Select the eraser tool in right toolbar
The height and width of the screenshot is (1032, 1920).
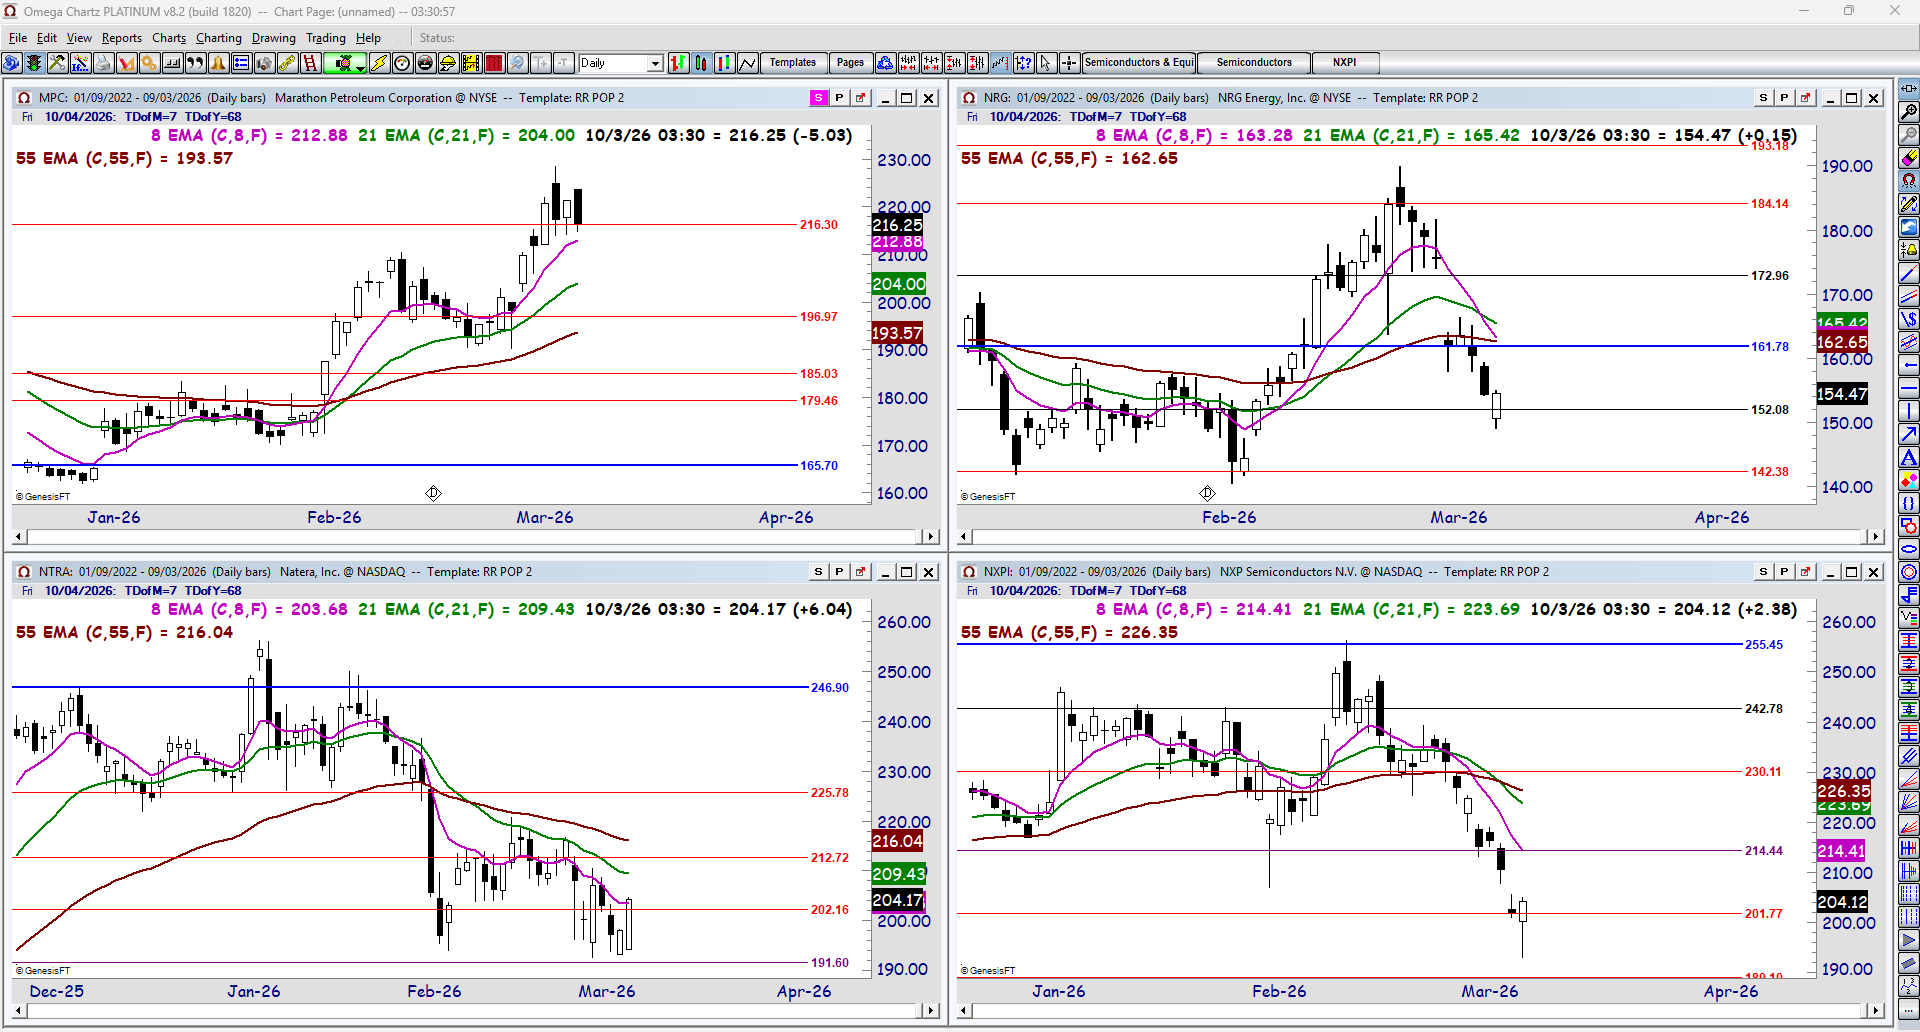(x=1909, y=157)
